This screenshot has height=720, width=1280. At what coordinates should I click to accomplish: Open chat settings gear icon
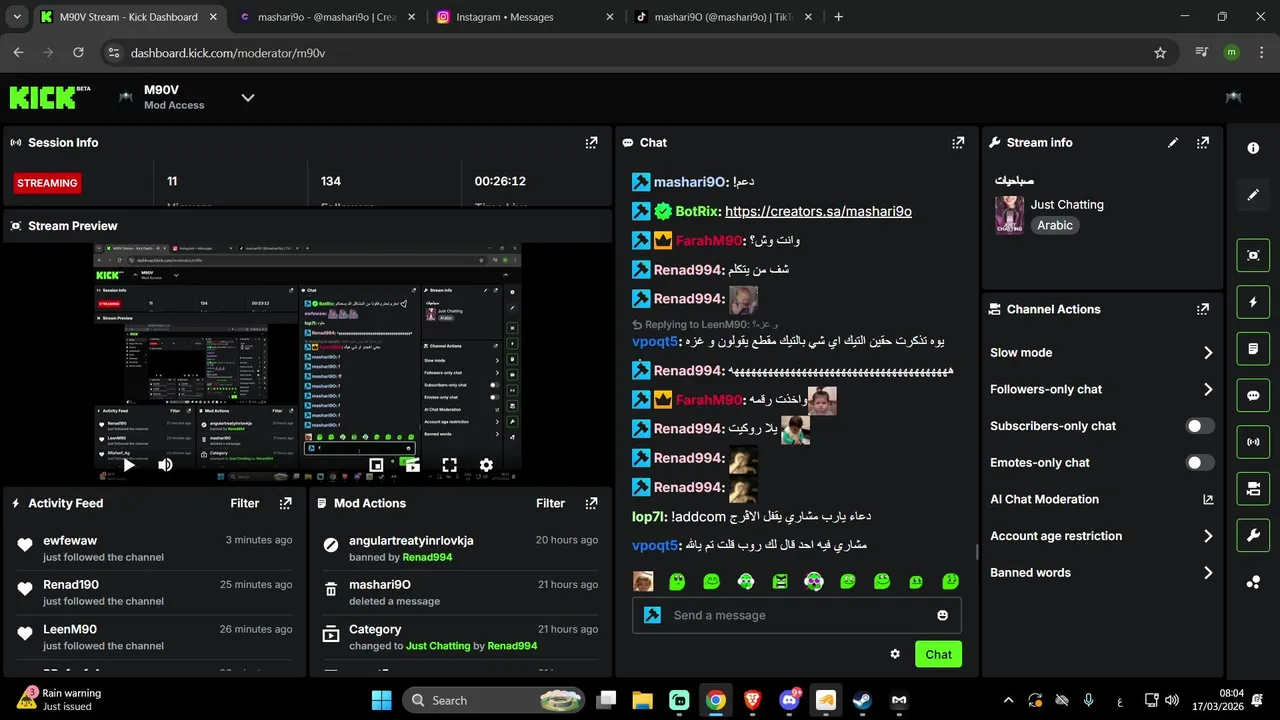click(x=895, y=654)
